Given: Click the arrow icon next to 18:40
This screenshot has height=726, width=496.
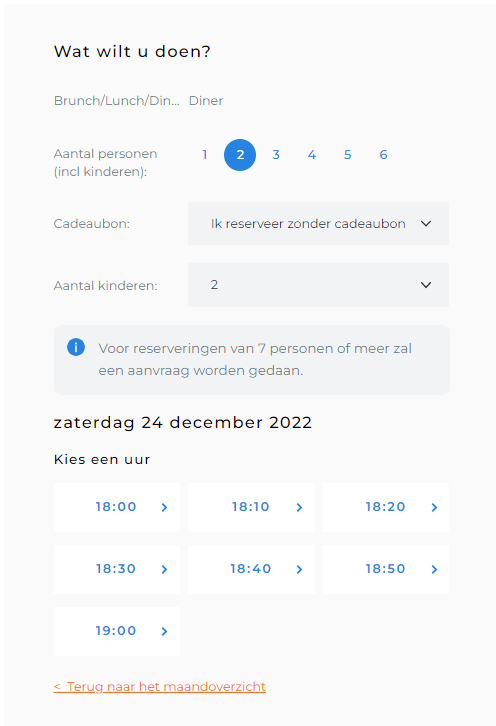Looking at the screenshot, I should point(299,570).
